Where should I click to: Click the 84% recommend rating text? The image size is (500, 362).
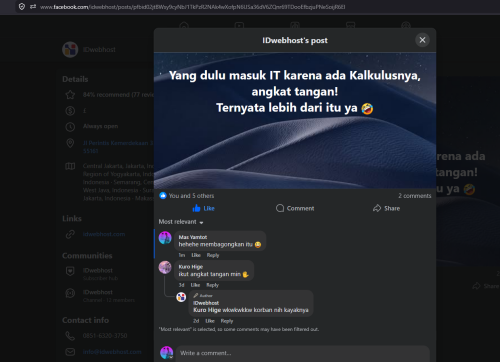118,95
